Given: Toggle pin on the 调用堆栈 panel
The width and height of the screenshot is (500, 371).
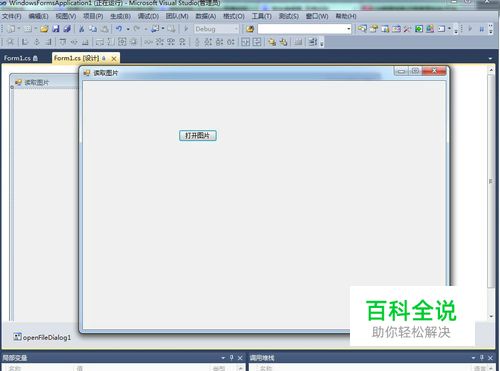Looking at the screenshot, I should (482, 358).
